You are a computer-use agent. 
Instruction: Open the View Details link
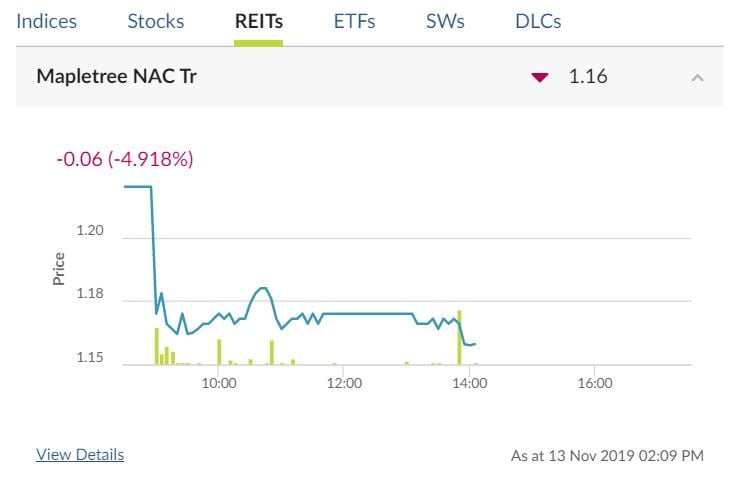coord(80,455)
